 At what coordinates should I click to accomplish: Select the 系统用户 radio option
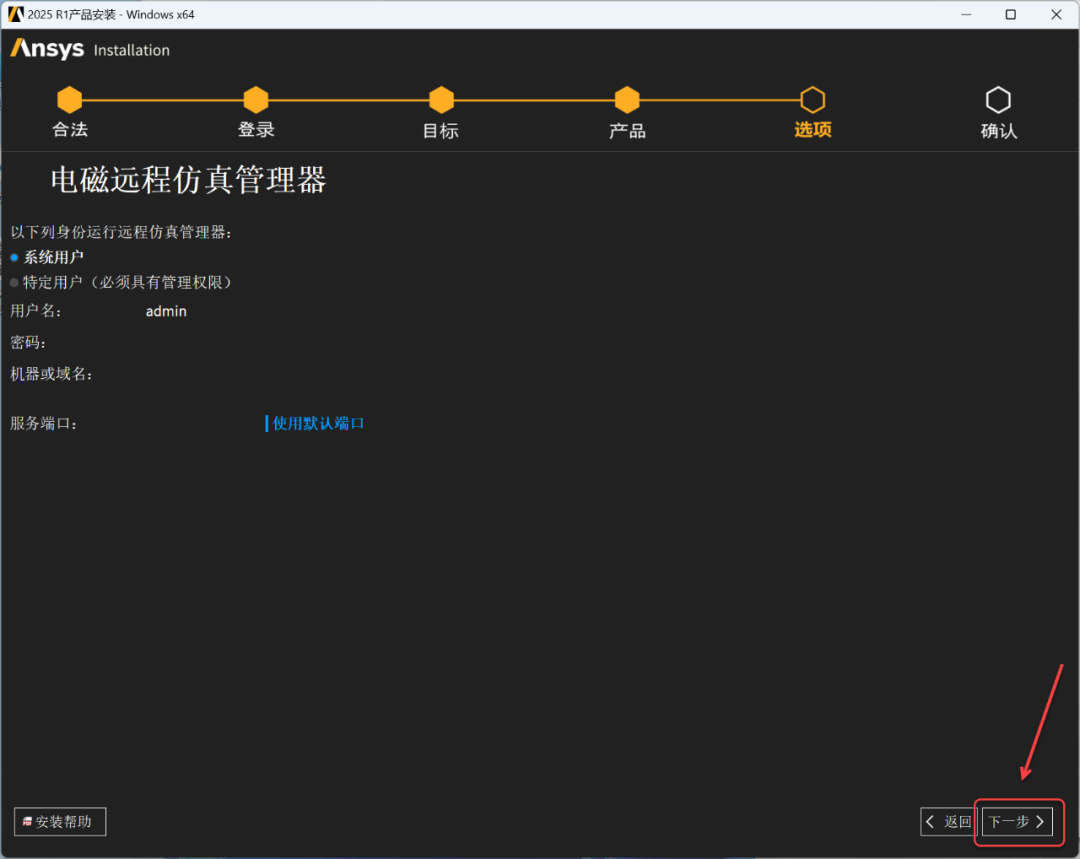coord(47,257)
